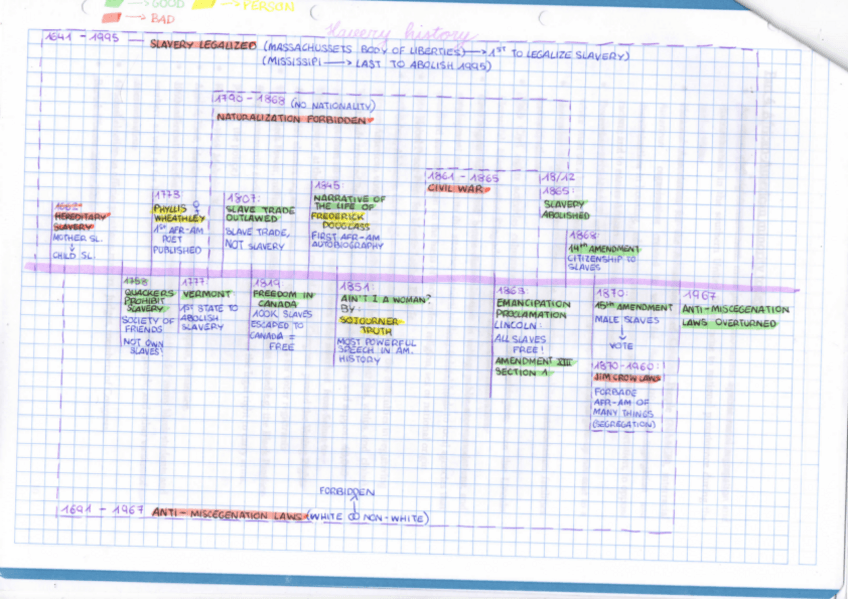The width and height of the screenshot is (848, 599).
Task: Select the date range "1641 - 1995"
Action: 82,37
